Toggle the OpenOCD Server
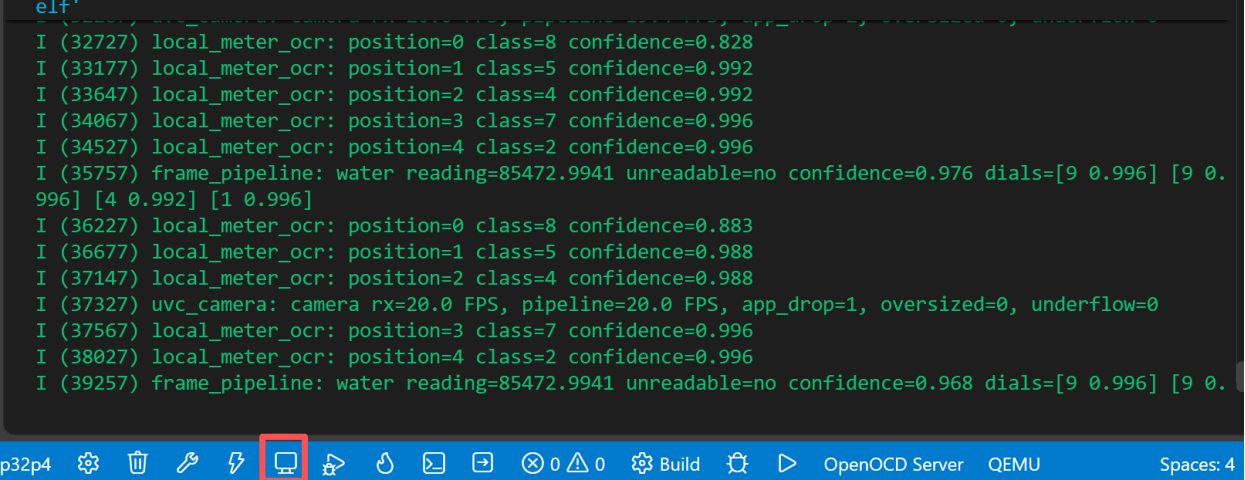Image resolution: width=1245 pixels, height=480 pixels. click(x=894, y=464)
